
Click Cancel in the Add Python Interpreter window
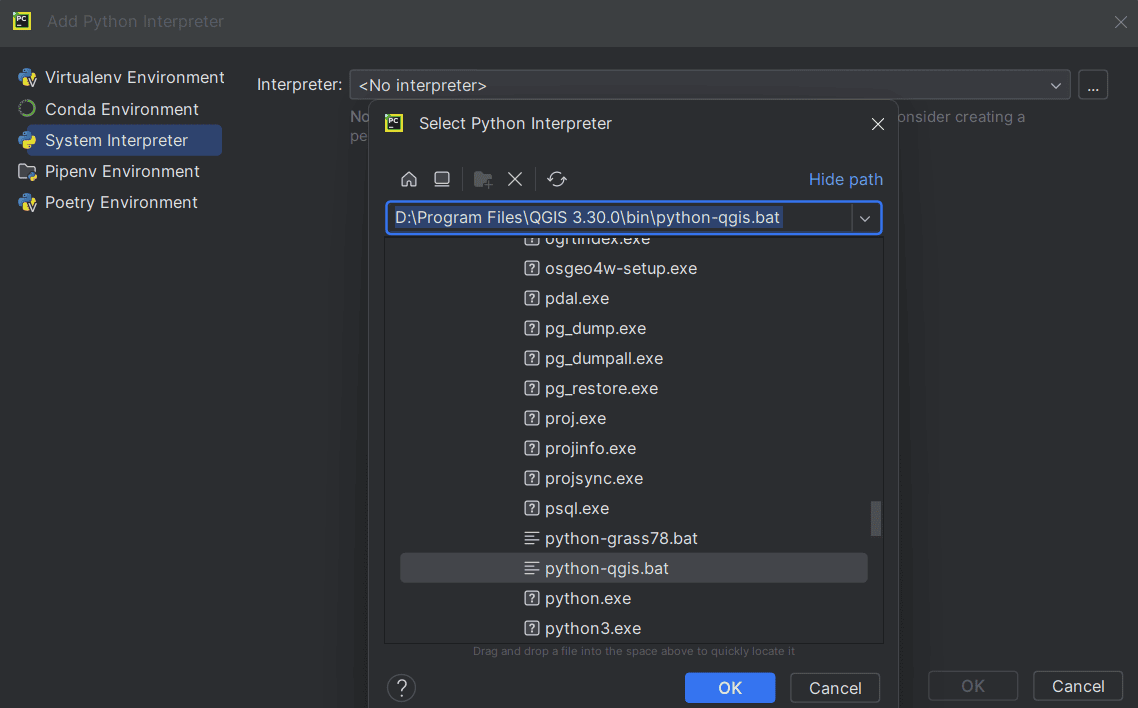[x=1078, y=686]
